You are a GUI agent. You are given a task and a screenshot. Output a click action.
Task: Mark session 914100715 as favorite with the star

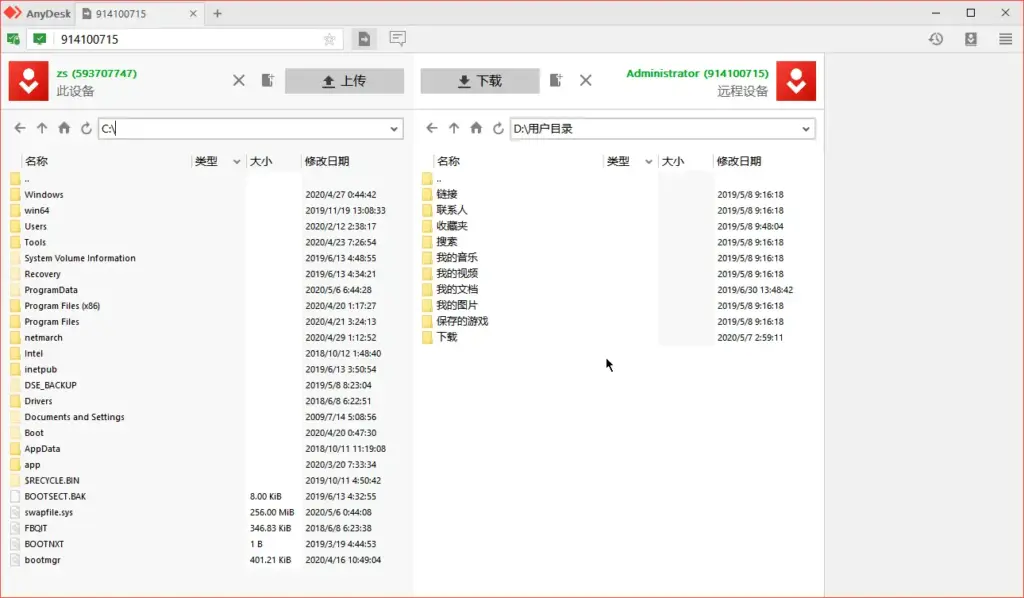tap(330, 38)
